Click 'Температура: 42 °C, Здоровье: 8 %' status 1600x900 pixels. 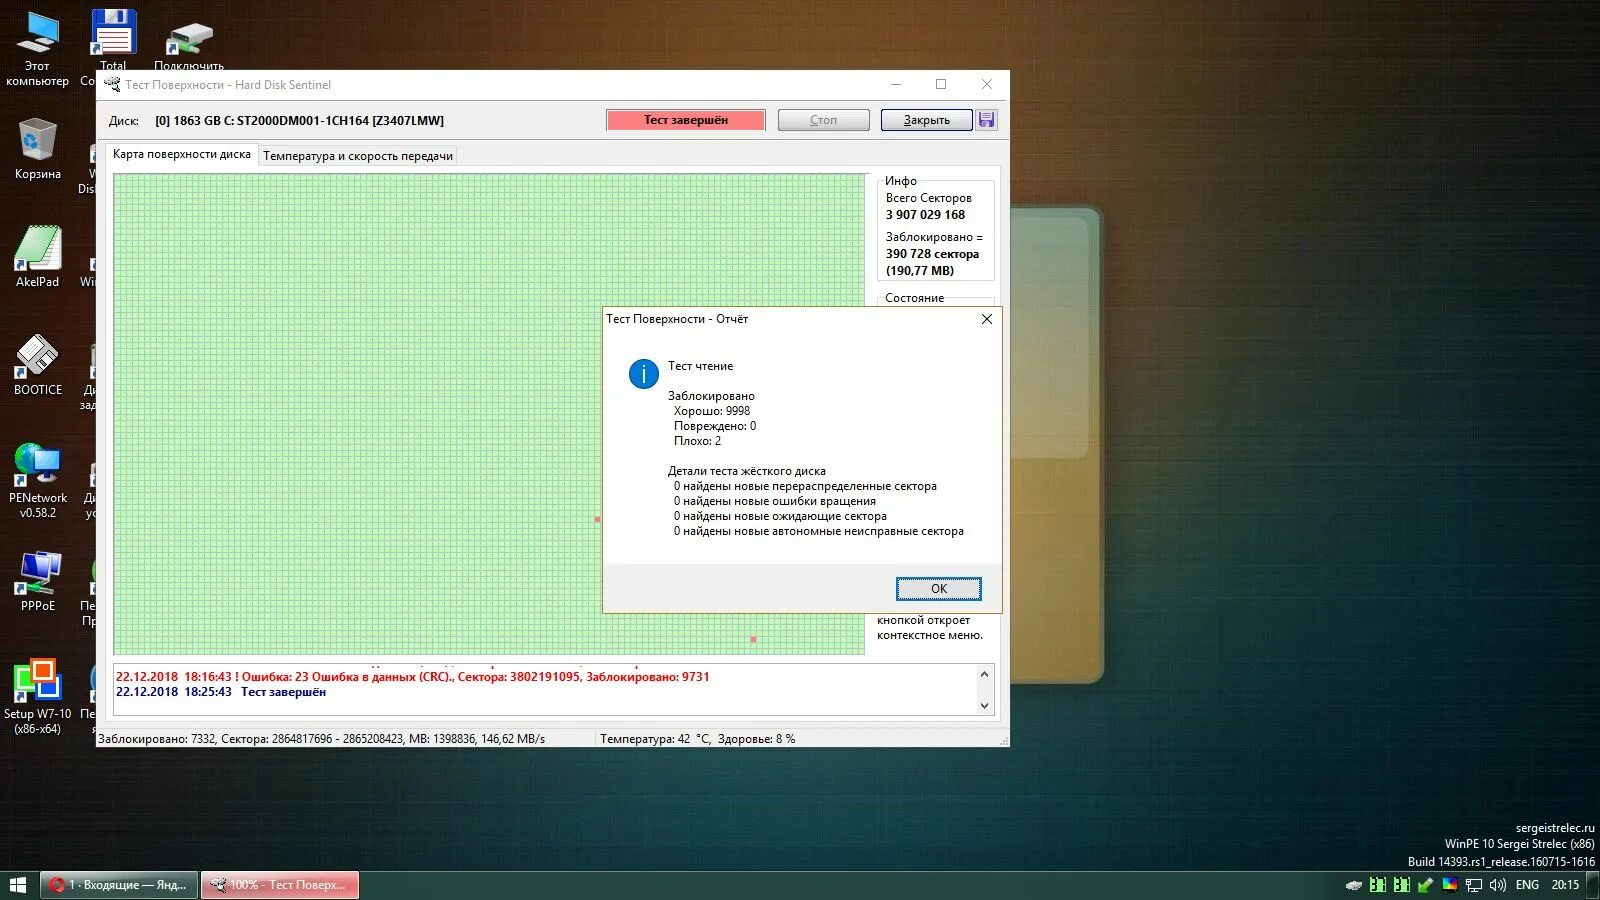[x=698, y=739]
